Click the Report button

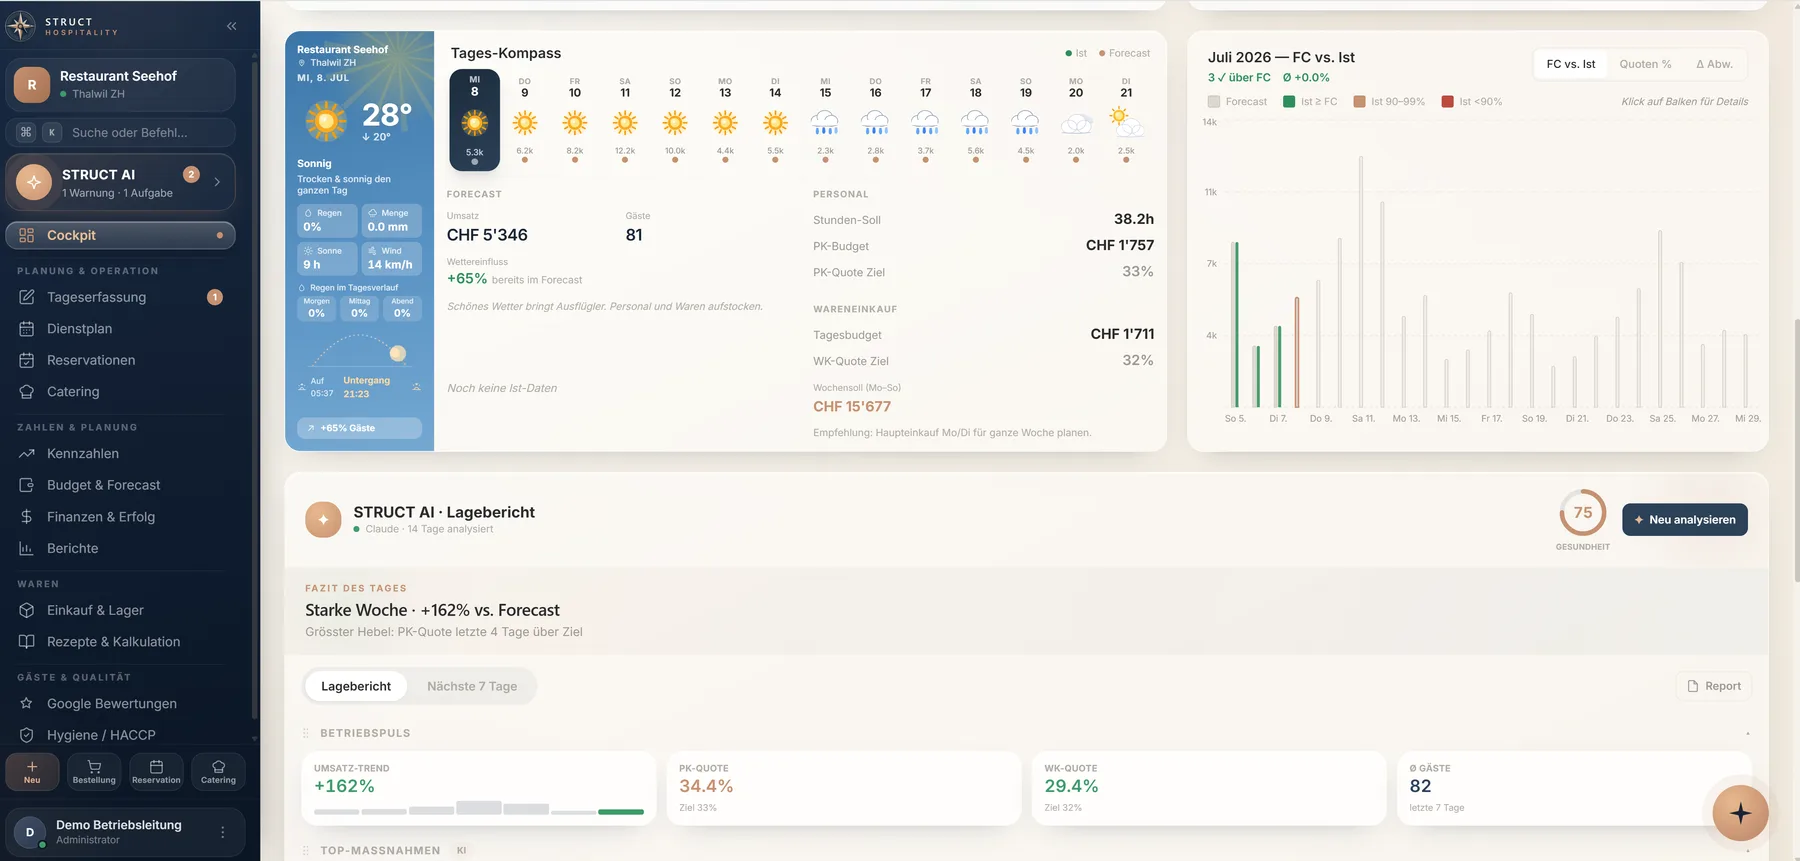pyautogui.click(x=1714, y=686)
